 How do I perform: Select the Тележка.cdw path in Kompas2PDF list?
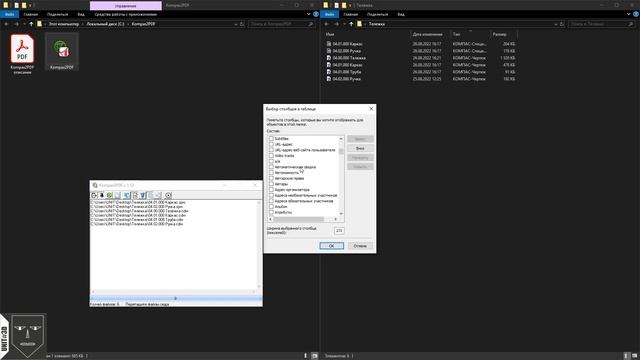pos(140,211)
